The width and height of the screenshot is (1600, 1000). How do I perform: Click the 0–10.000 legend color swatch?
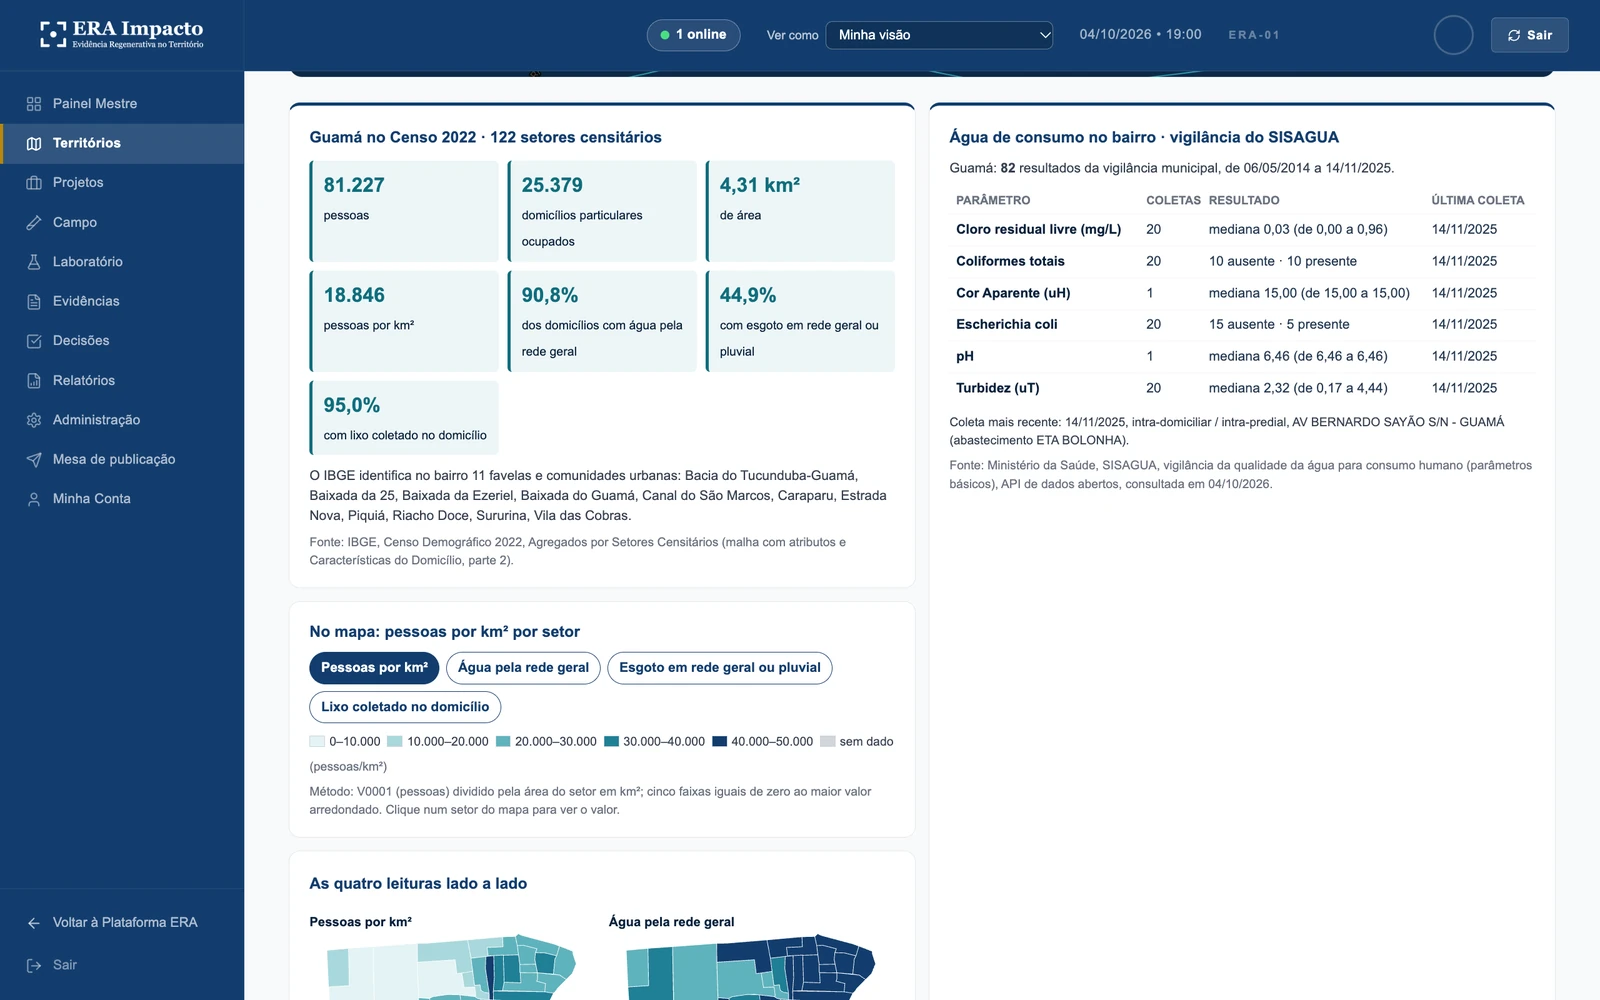(x=317, y=742)
